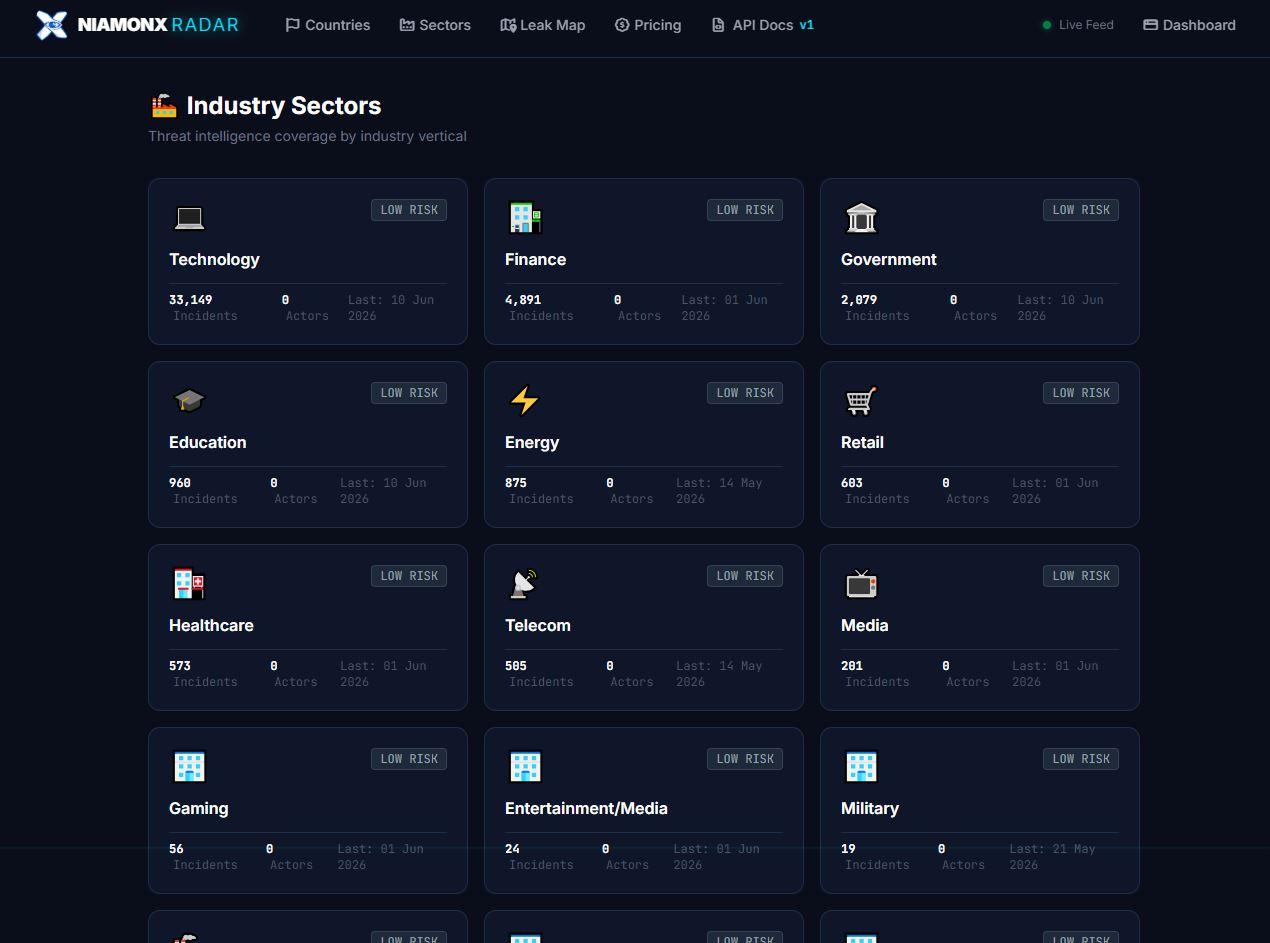Viewport: 1270px width, 943px height.
Task: Open the Energy sector title
Action: tap(532, 442)
